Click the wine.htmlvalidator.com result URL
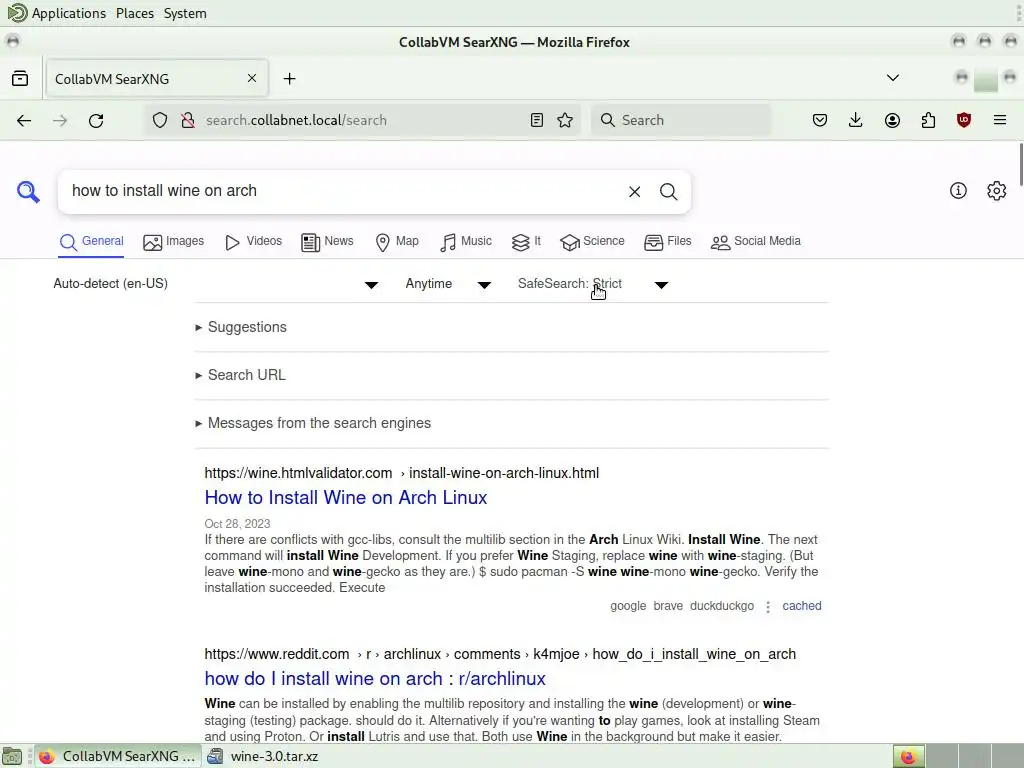This screenshot has width=1024, height=768. click(402, 473)
